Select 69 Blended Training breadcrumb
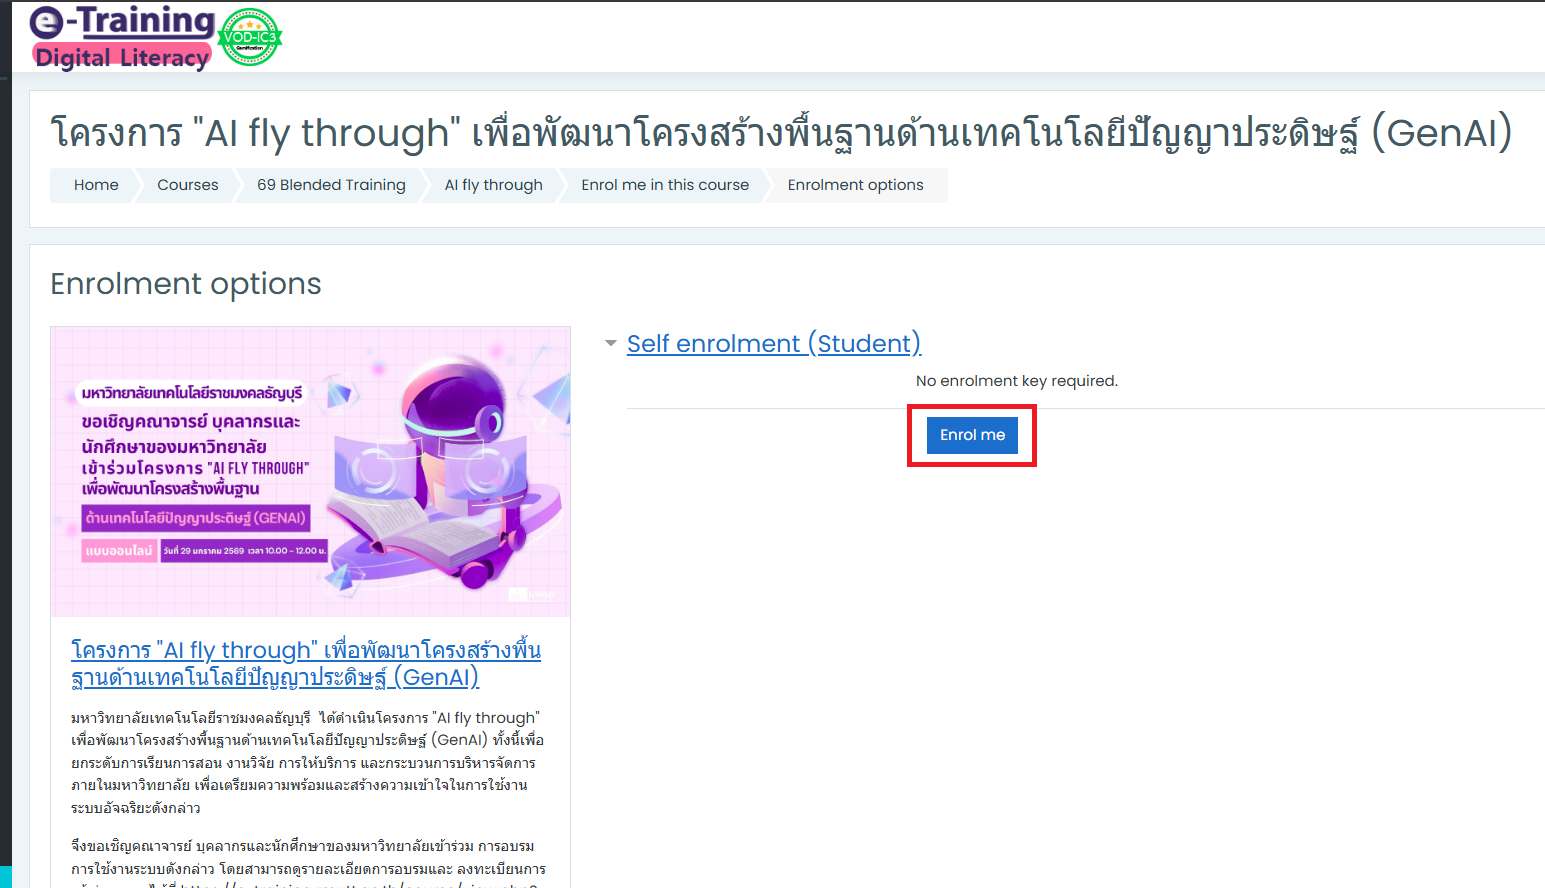Image resolution: width=1545 pixels, height=888 pixels. tap(331, 185)
